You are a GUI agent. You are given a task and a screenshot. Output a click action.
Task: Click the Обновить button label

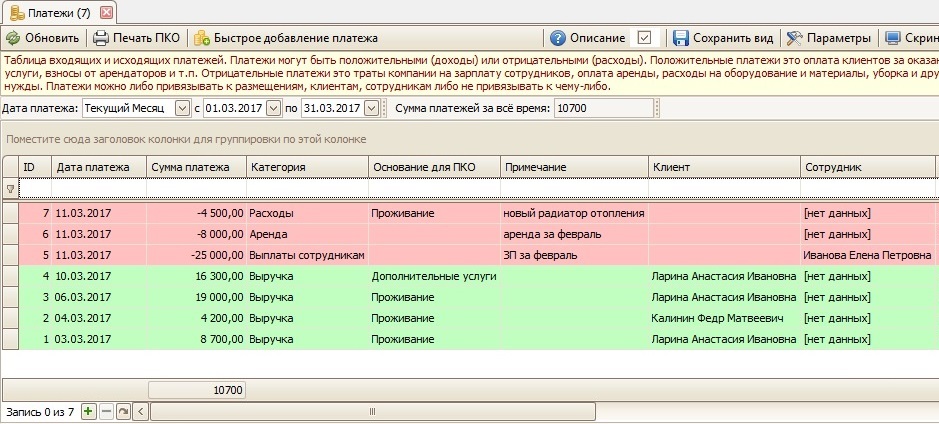tap(52, 38)
